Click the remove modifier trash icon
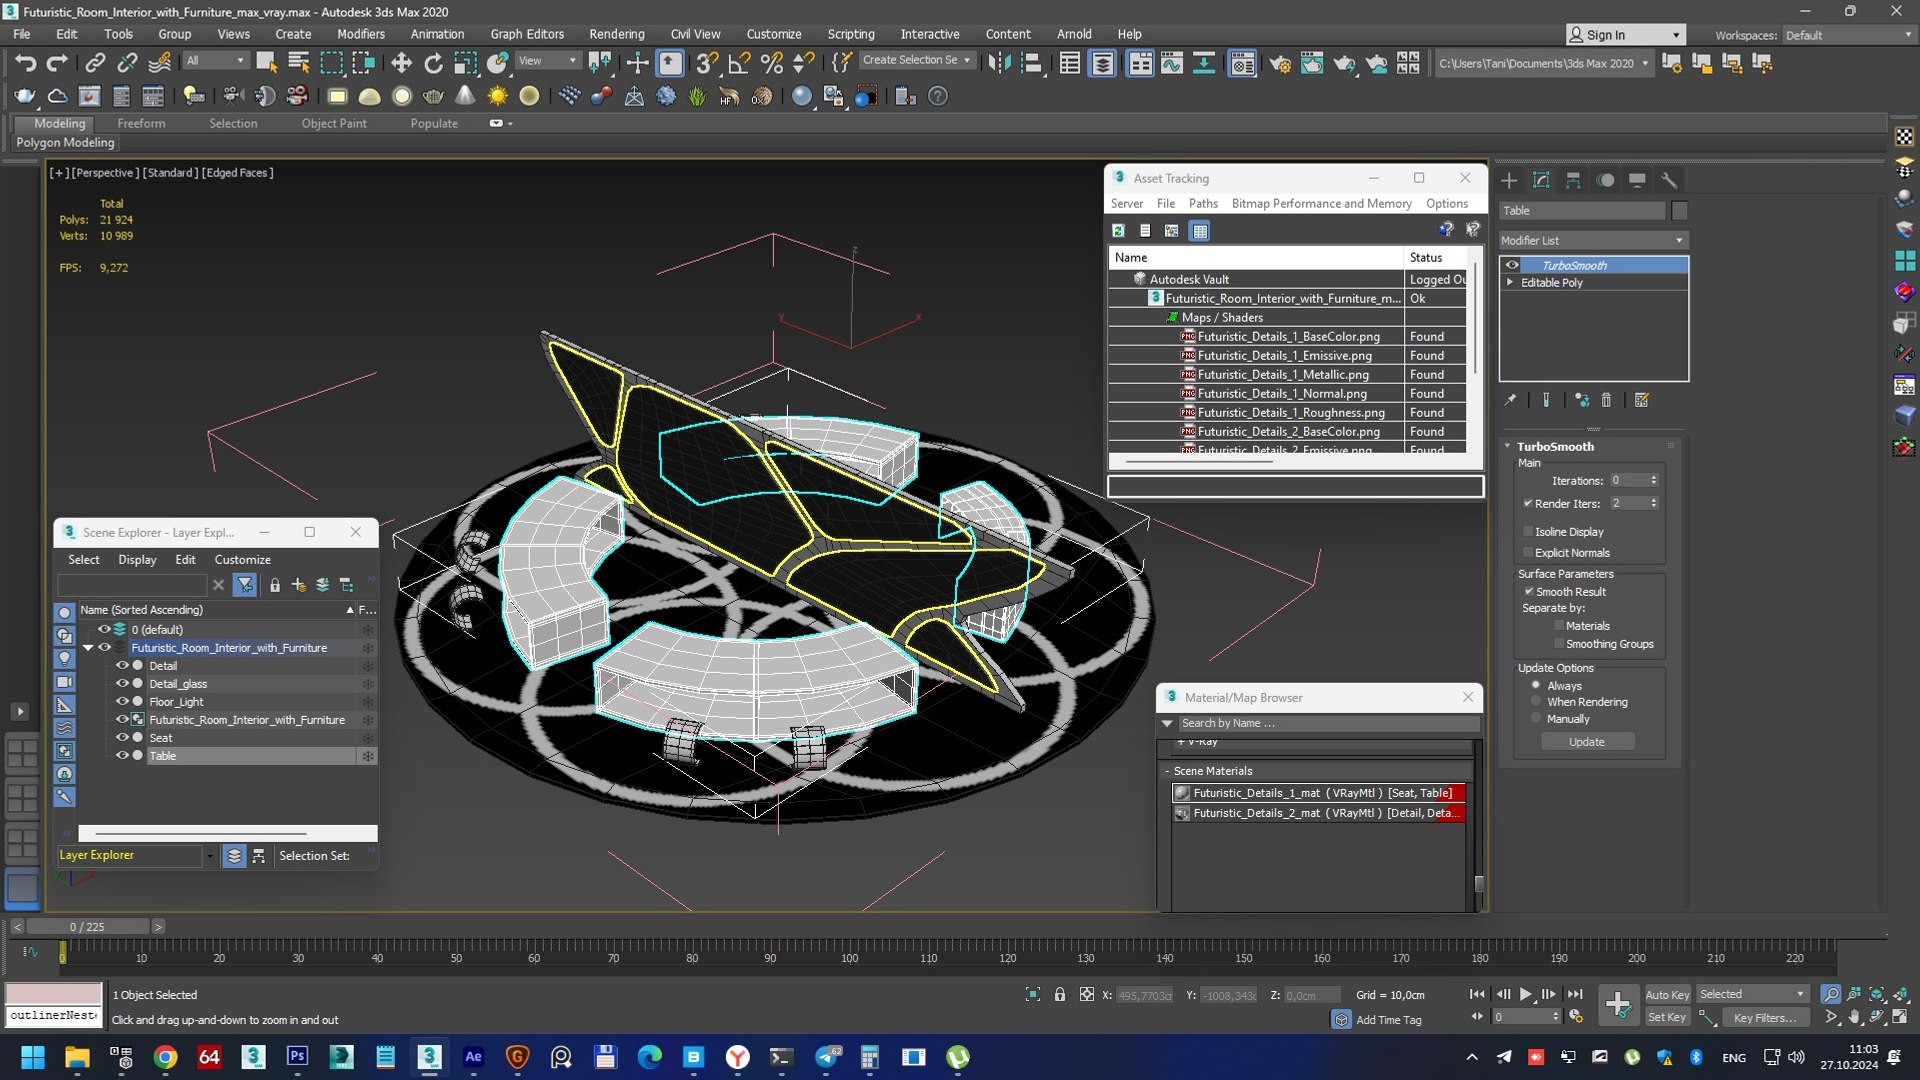 [x=1606, y=400]
